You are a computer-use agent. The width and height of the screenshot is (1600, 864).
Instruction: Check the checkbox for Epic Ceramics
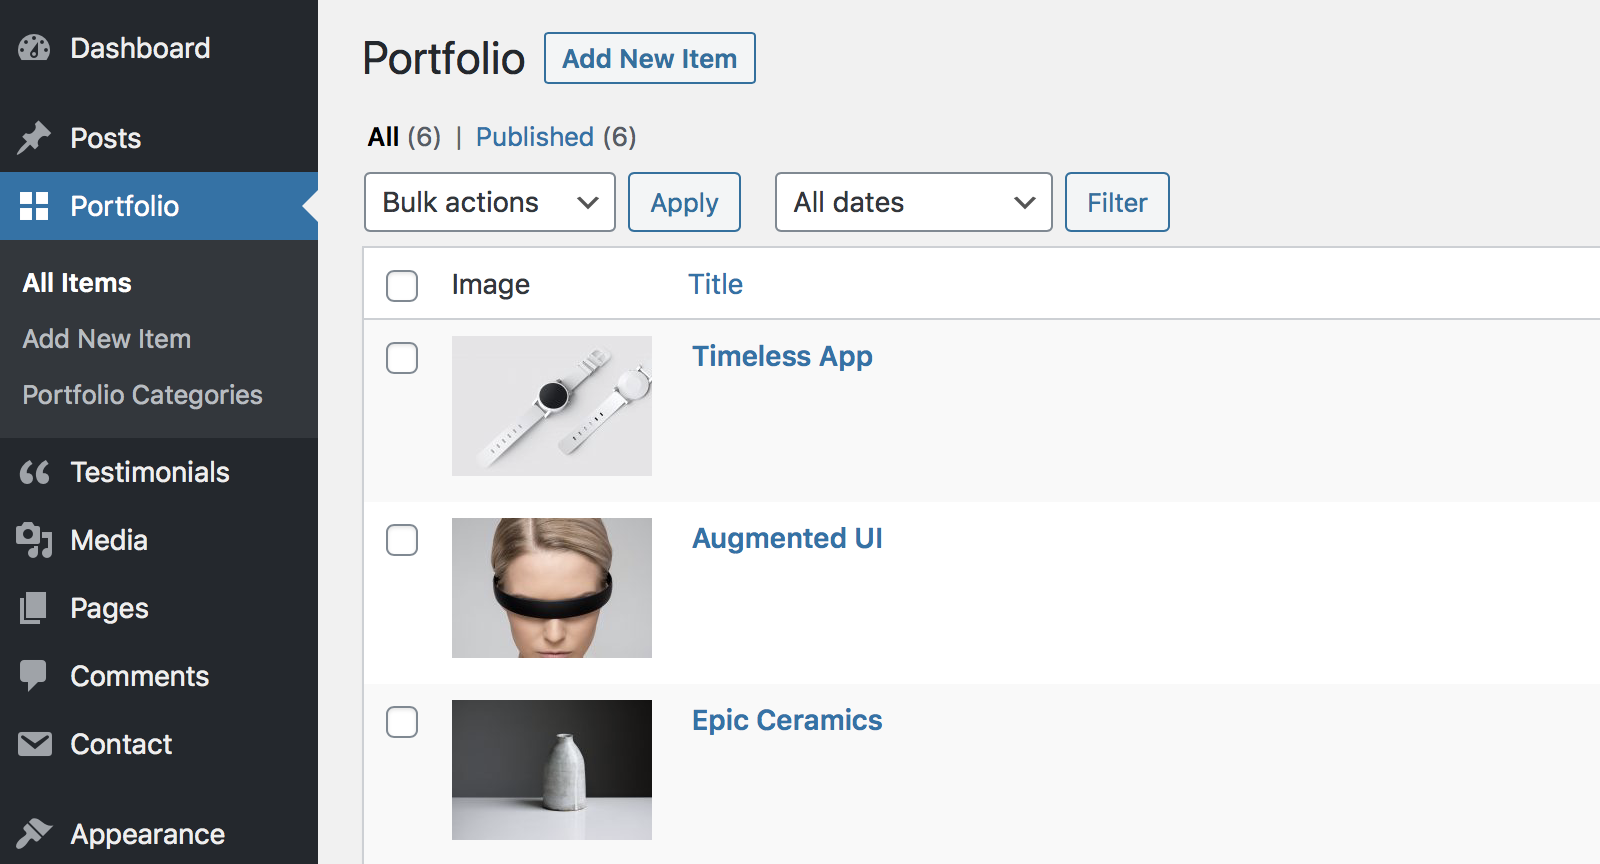(x=401, y=722)
